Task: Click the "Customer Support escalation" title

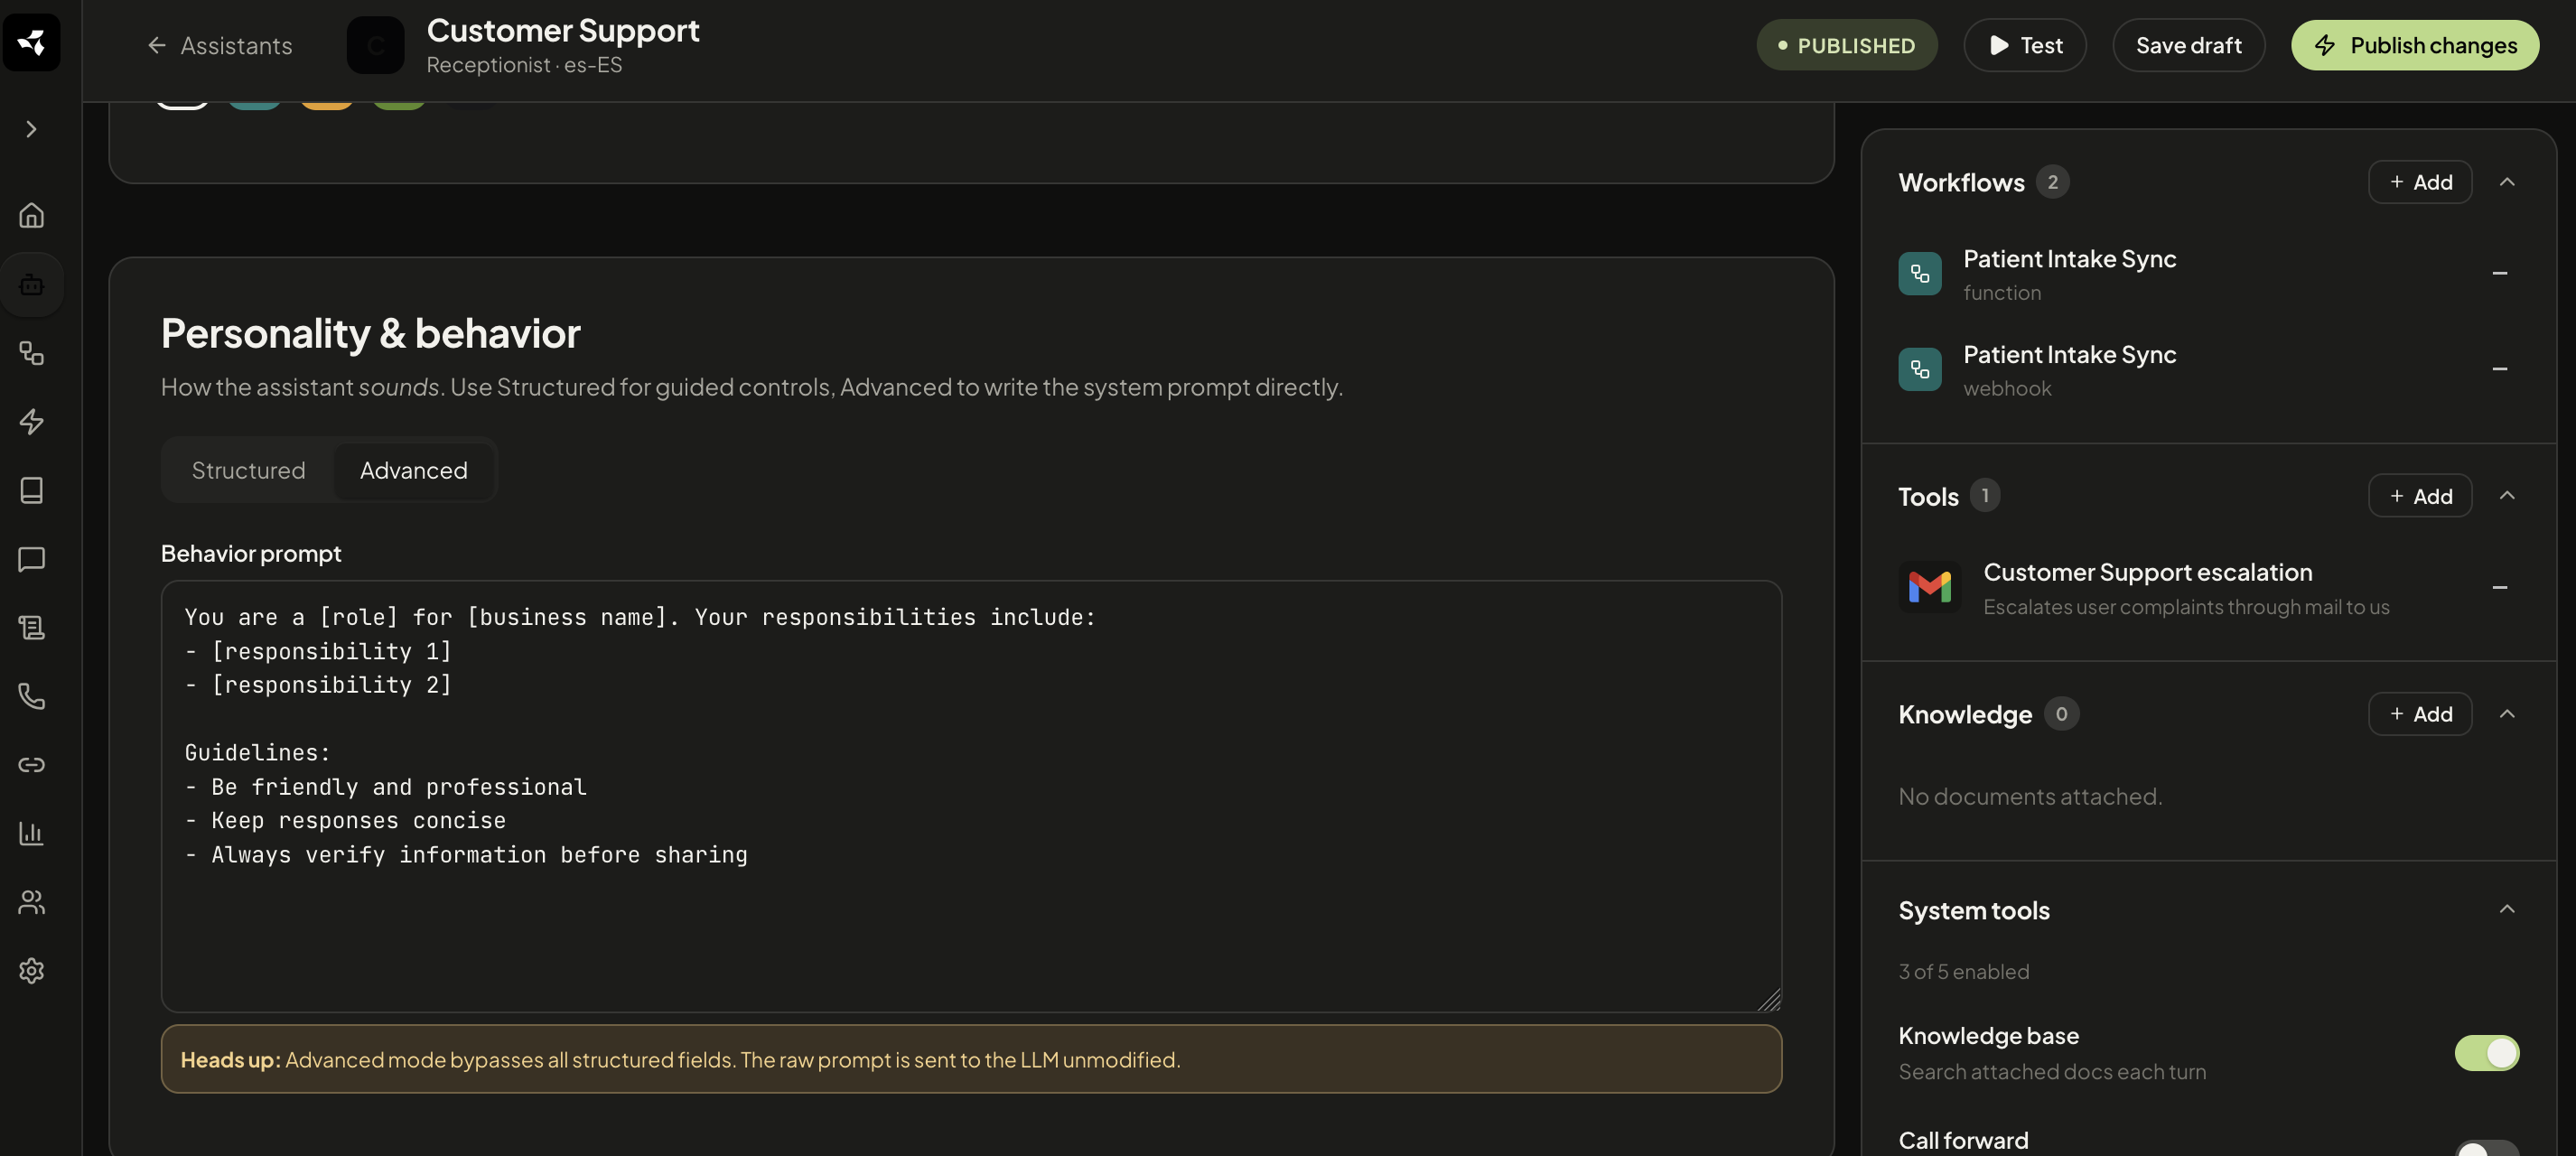Action: coord(2147,572)
